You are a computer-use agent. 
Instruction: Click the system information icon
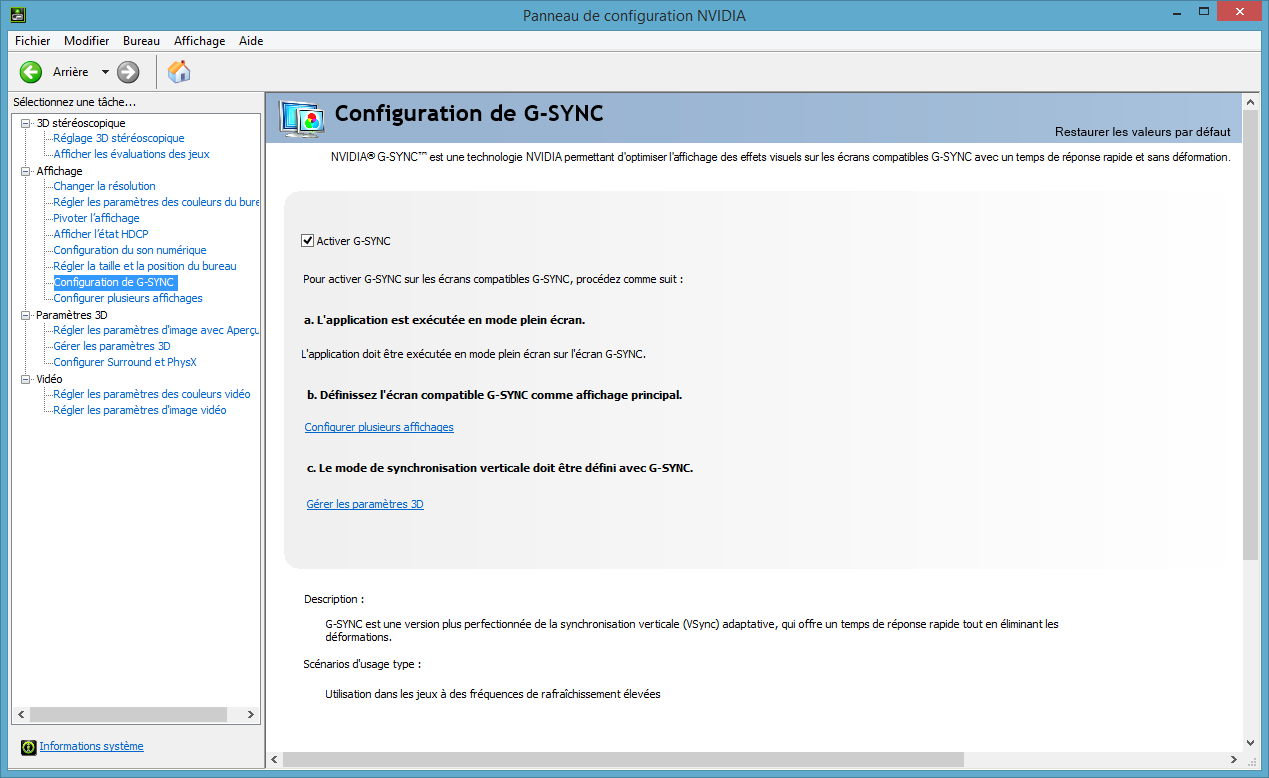pos(28,747)
